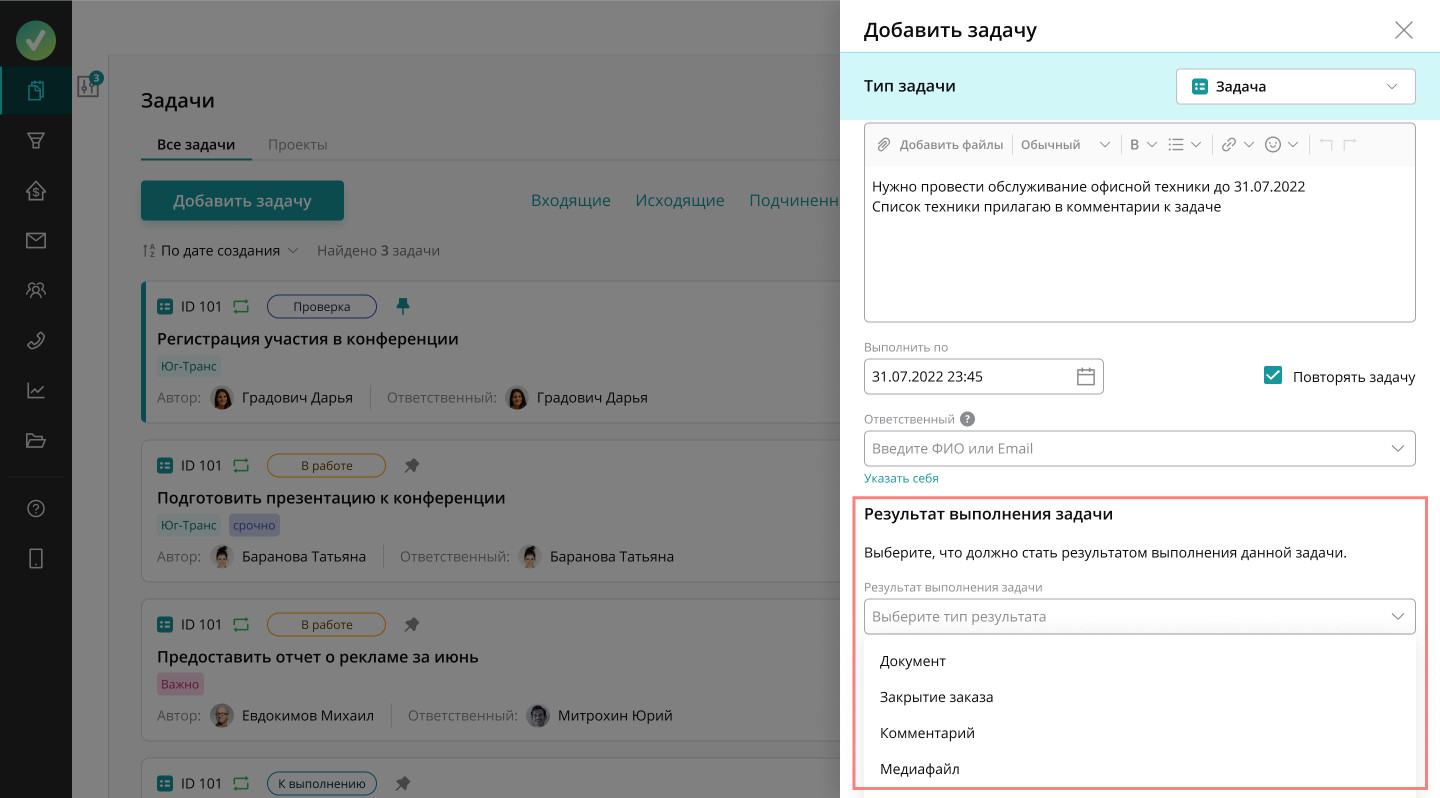Click the task description text area
This screenshot has width=1440, height=798.
[1140, 243]
